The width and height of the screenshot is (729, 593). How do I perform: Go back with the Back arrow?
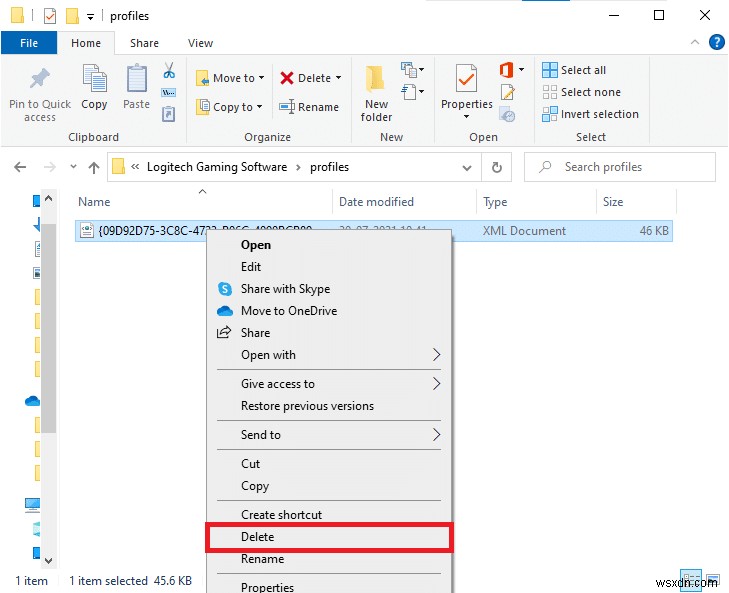[x=20, y=167]
